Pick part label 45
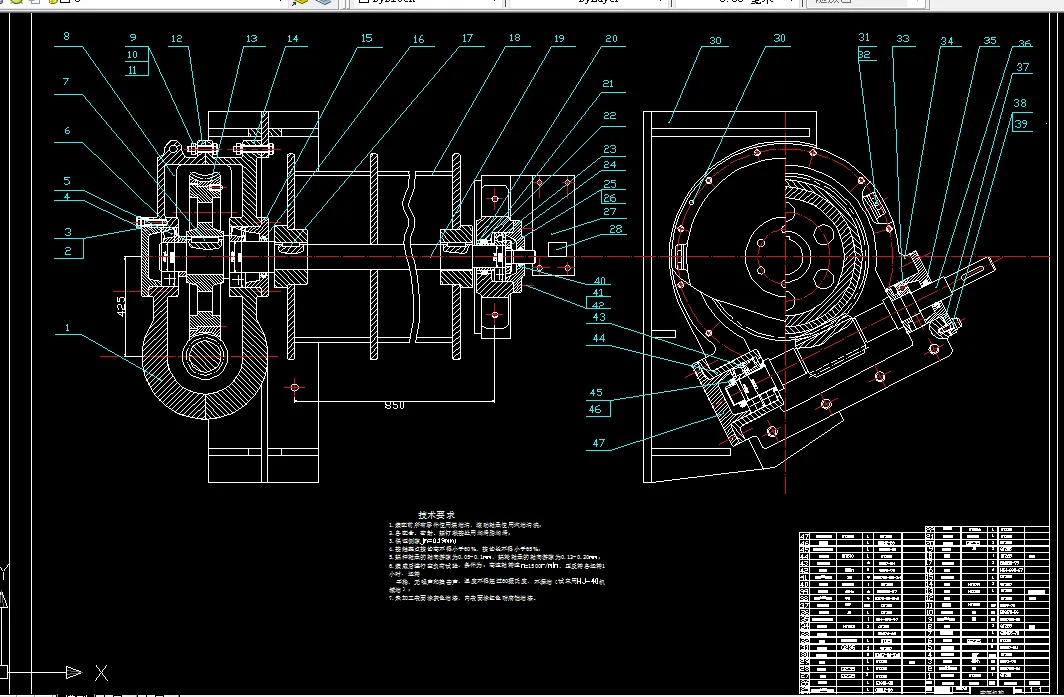Image resolution: width=1064 pixels, height=697 pixels. [x=596, y=393]
